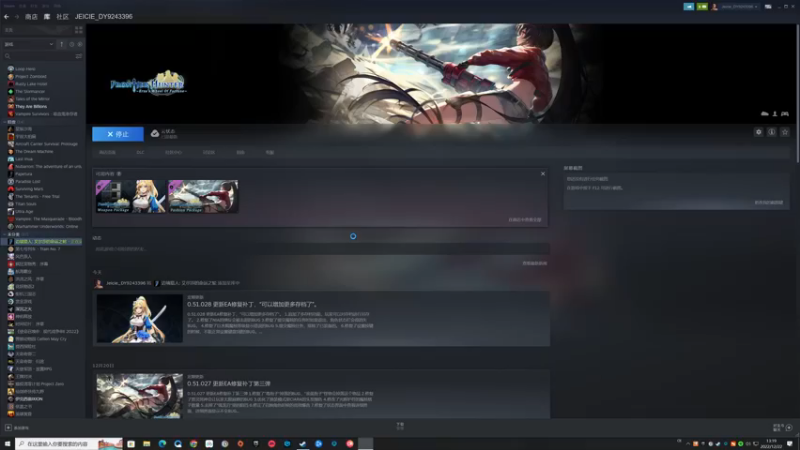
Task: Click the controller support icon on banner
Action: pos(785,114)
